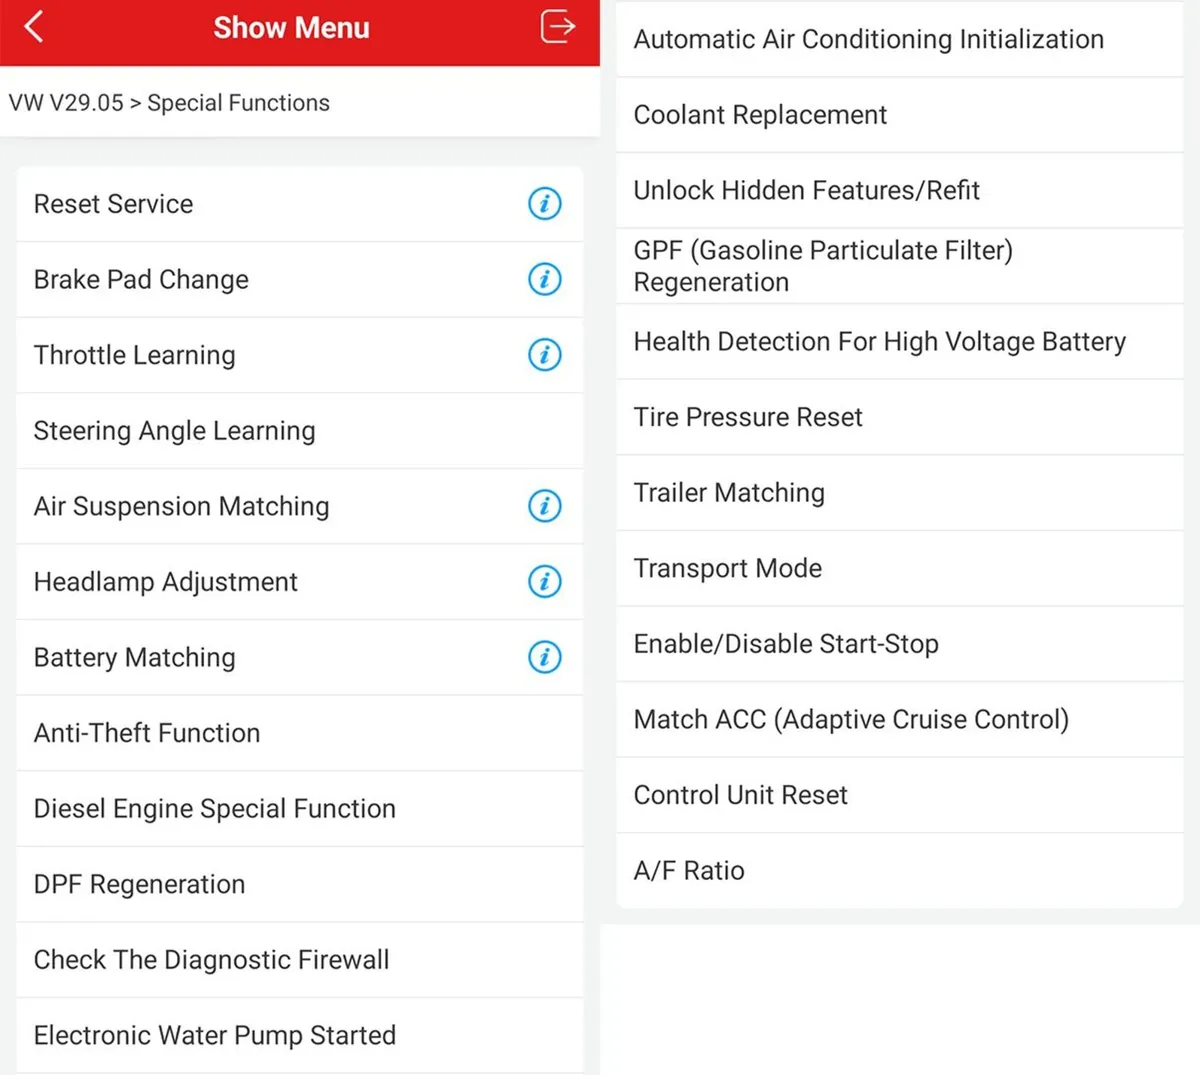Screen dimensions: 1200x1075
Task: Start DPF Regeneration function
Action: click(140, 884)
